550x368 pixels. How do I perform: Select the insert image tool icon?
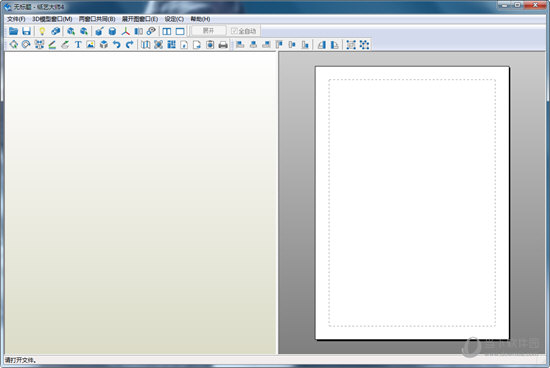[90, 45]
